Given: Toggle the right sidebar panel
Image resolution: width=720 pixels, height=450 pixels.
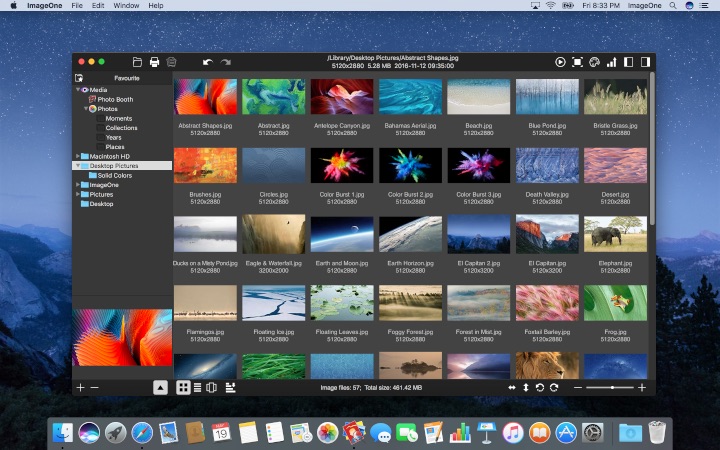Looking at the screenshot, I should pyautogui.click(x=645, y=62).
